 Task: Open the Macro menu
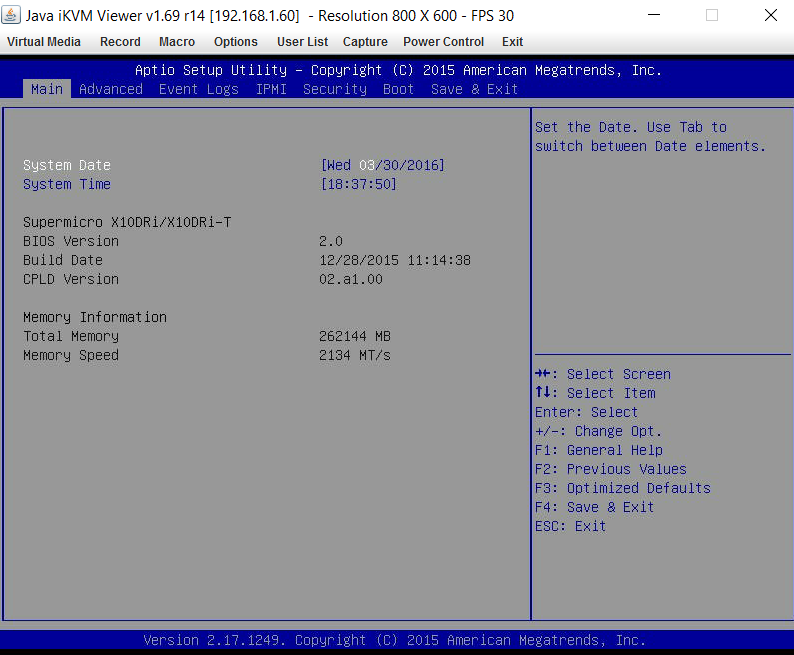coord(177,42)
